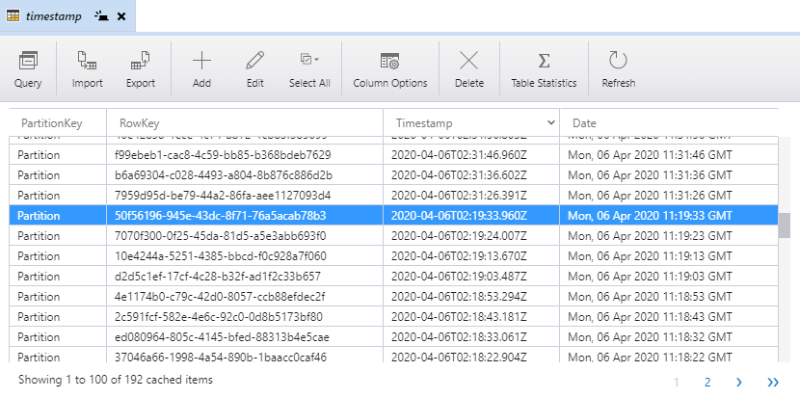Image resolution: width=800 pixels, height=398 pixels.
Task: Click timestamp 2020-04-06T02:19:03.487Z
Action: [459, 276]
